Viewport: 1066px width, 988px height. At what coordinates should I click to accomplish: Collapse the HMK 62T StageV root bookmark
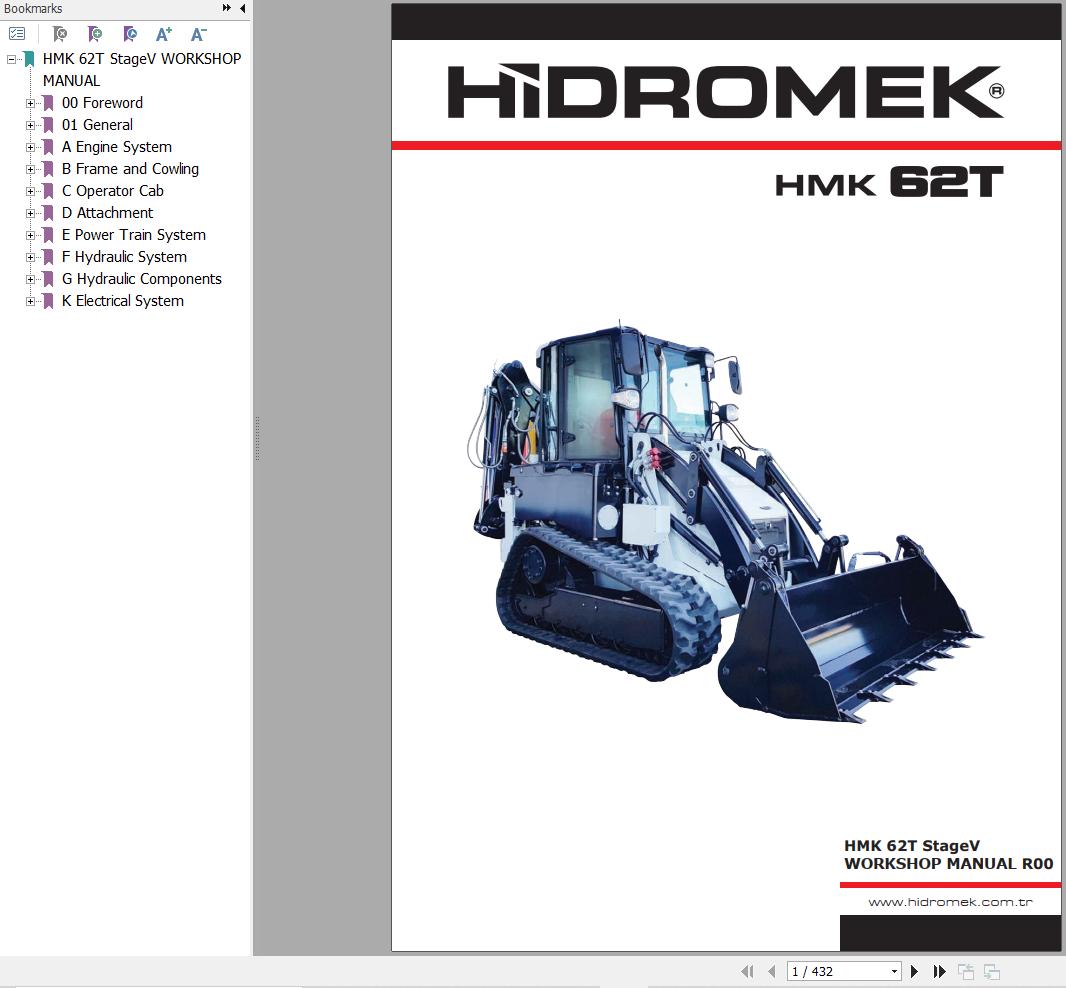click(12, 59)
